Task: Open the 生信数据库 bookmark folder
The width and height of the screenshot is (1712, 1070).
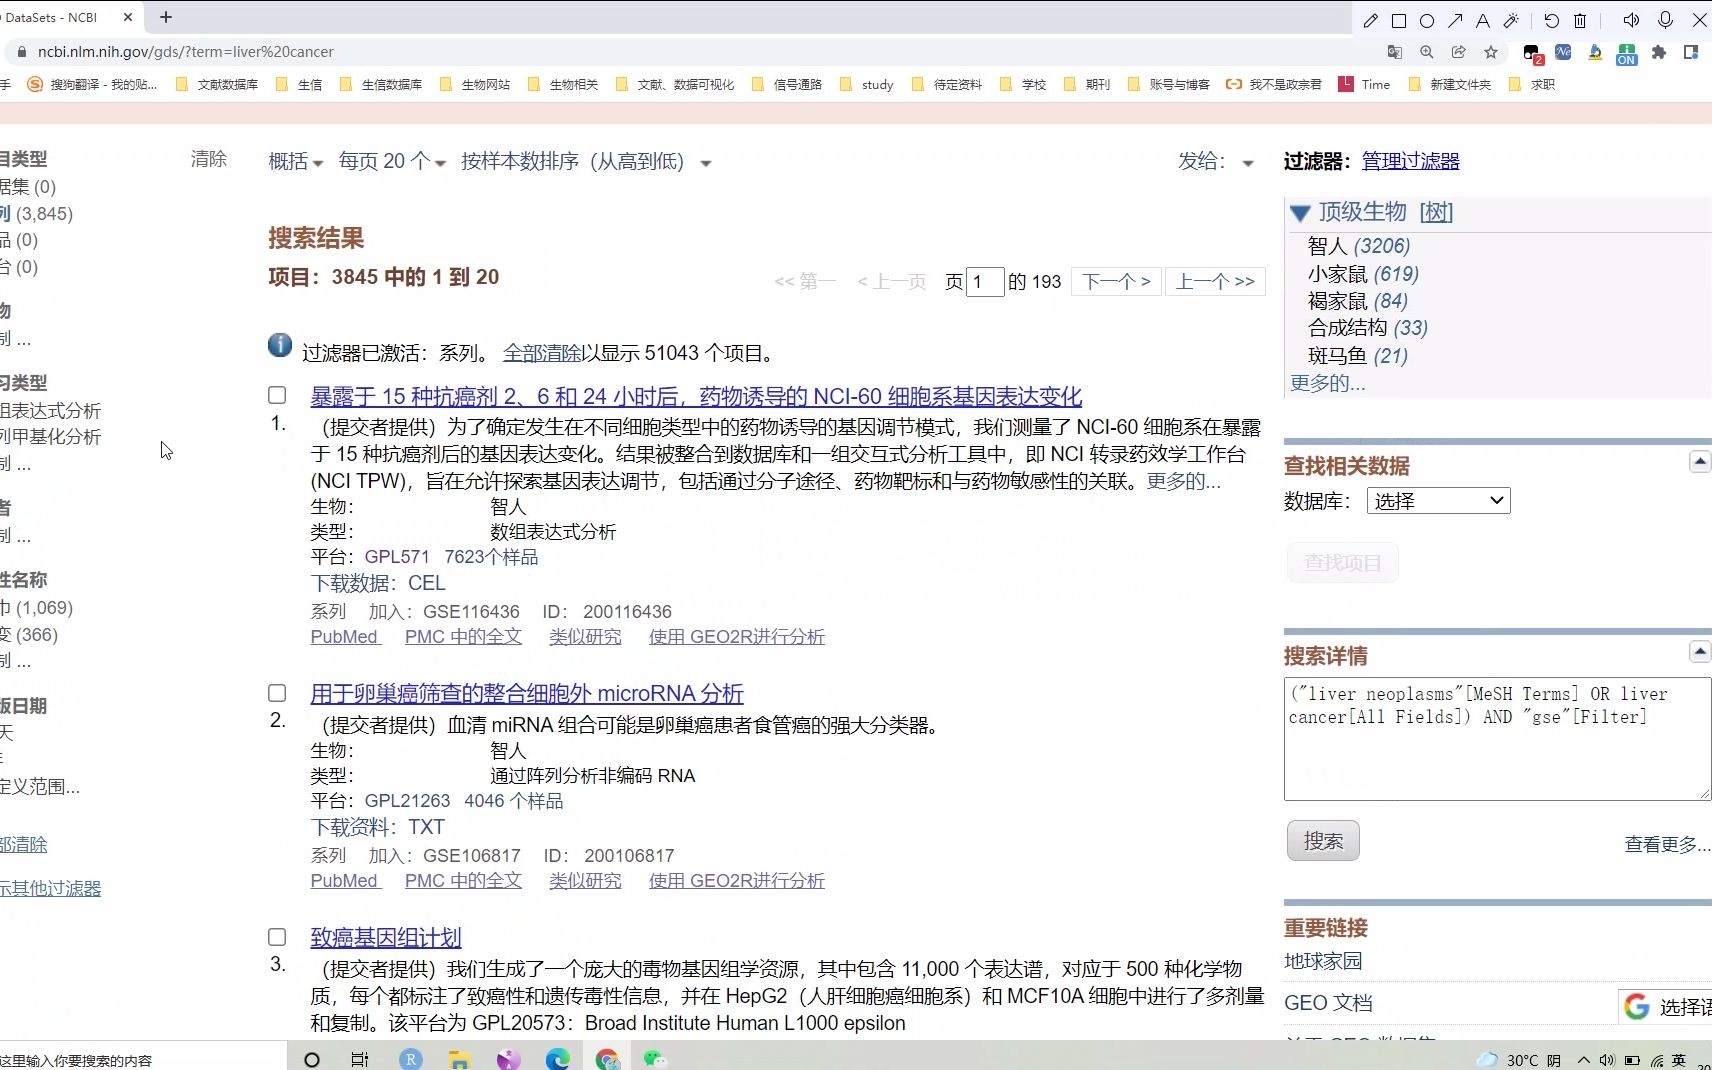Action: [381, 84]
